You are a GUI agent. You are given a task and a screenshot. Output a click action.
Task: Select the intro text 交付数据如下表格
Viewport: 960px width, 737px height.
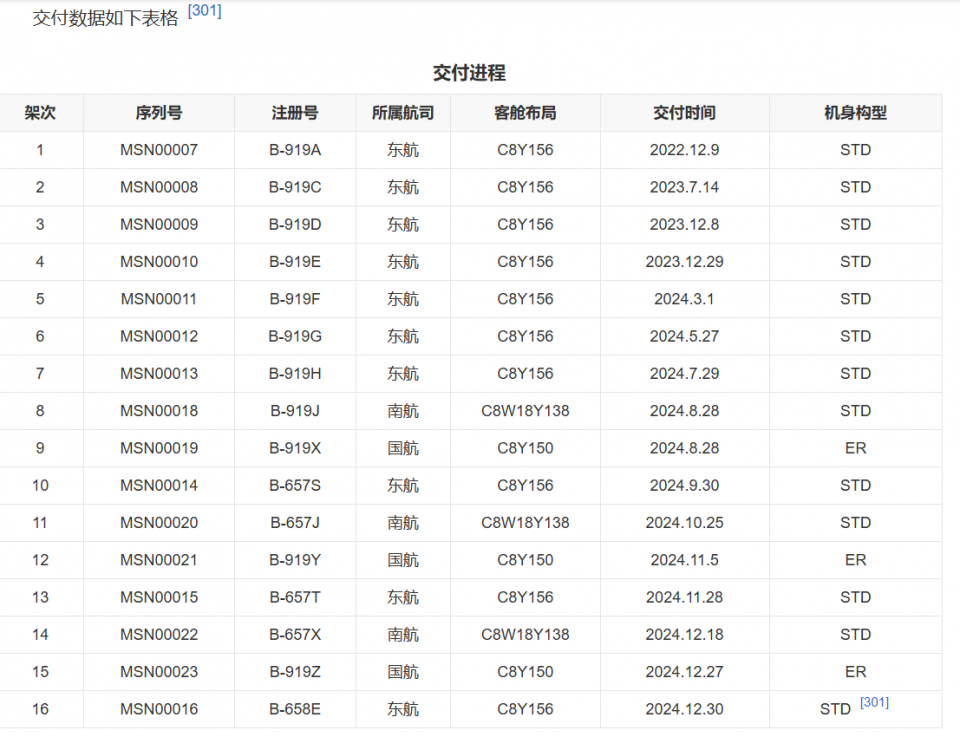click(105, 18)
